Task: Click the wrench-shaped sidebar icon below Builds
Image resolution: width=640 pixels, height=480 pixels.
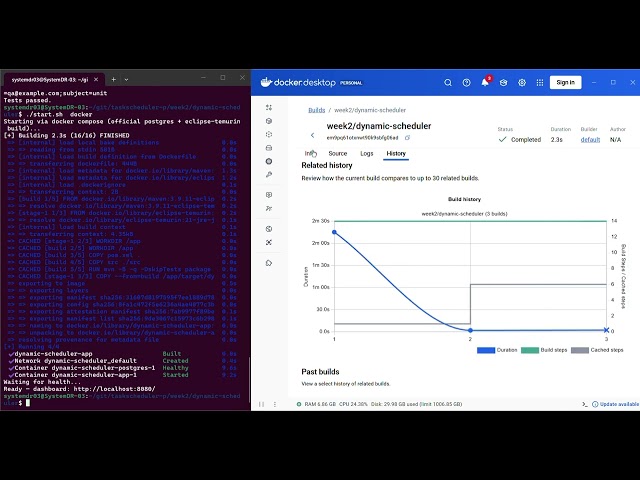Action: point(269,175)
